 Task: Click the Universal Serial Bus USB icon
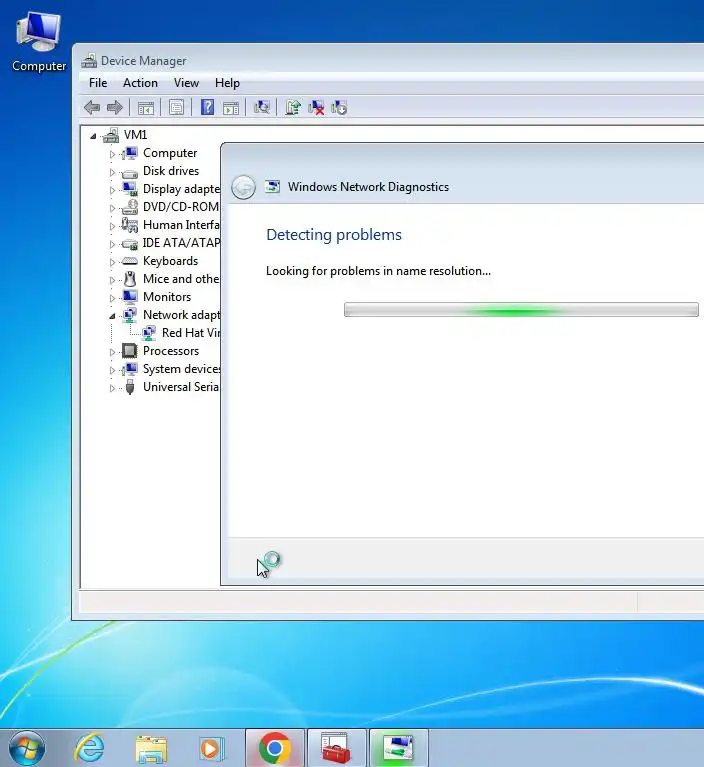click(130, 387)
